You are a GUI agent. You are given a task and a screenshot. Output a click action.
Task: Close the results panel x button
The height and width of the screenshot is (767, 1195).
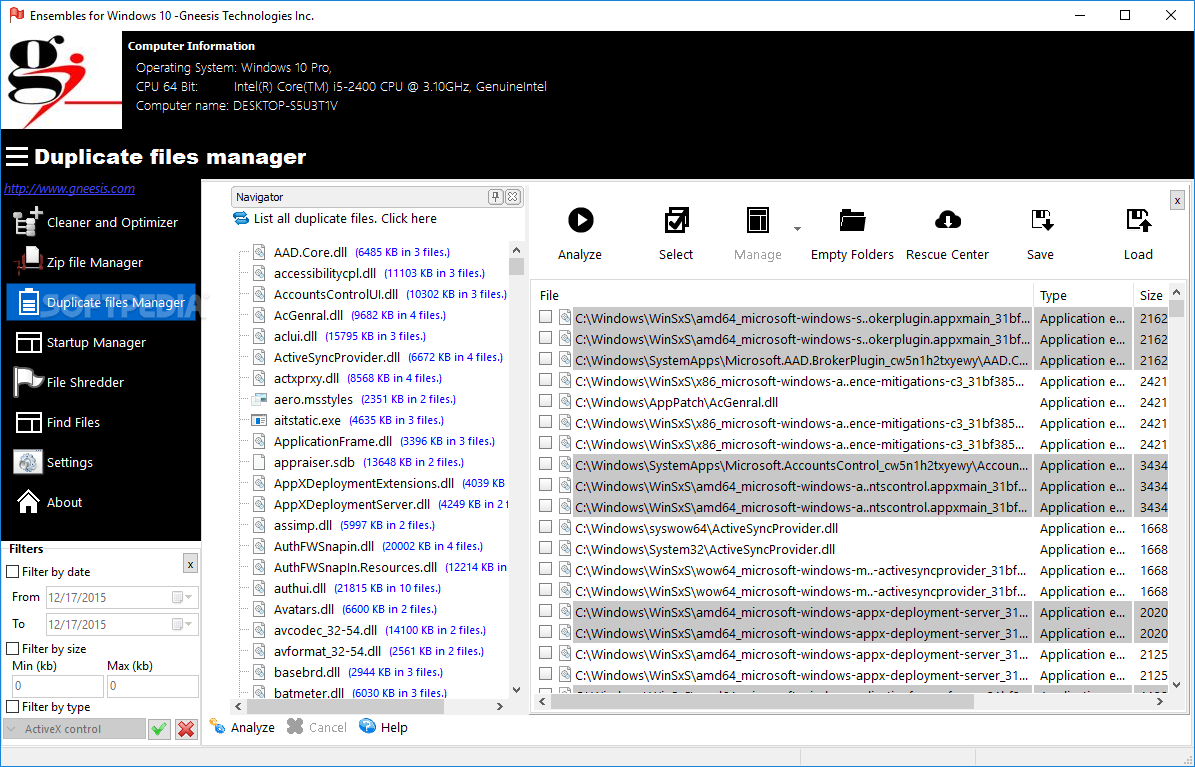pyautogui.click(x=1177, y=200)
